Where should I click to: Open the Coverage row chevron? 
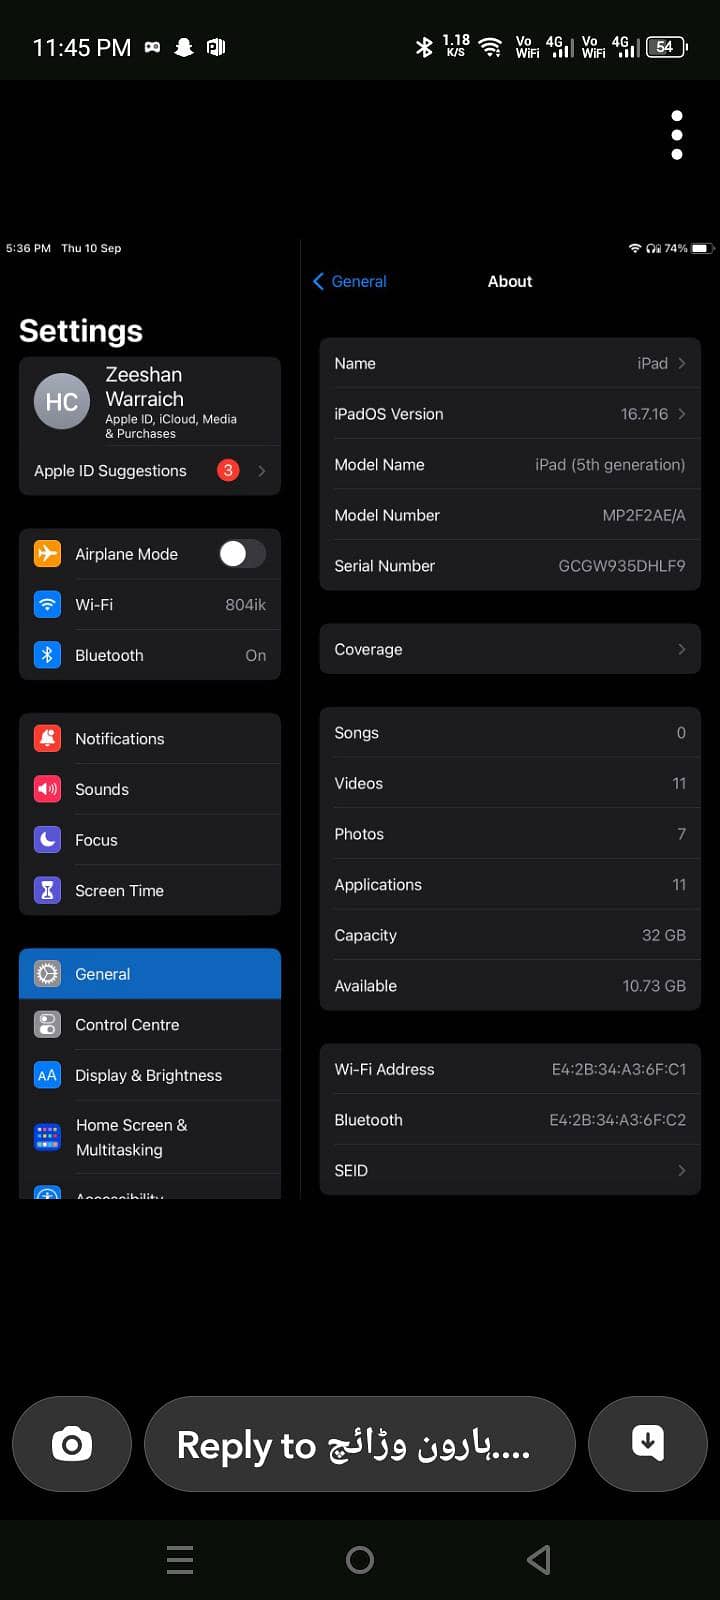click(682, 649)
